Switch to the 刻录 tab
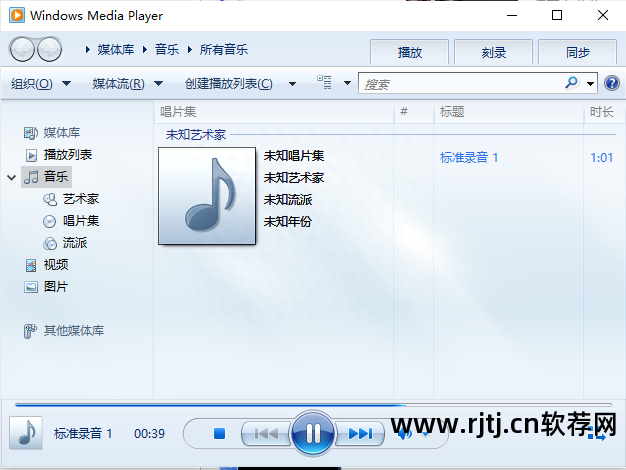The image size is (626, 470). (493, 52)
